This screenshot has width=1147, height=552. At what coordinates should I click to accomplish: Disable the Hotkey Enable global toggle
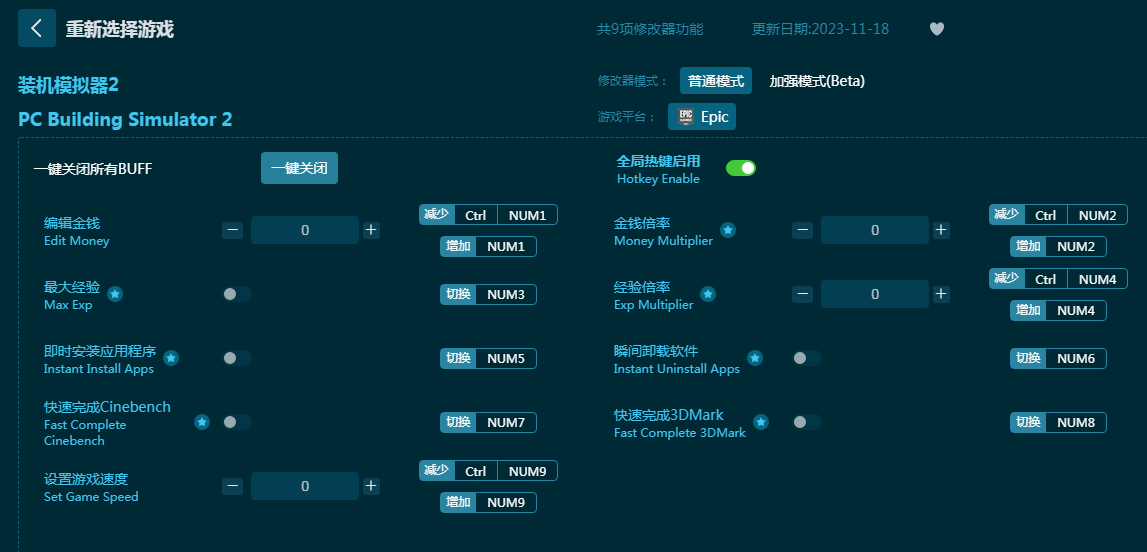click(x=740, y=168)
